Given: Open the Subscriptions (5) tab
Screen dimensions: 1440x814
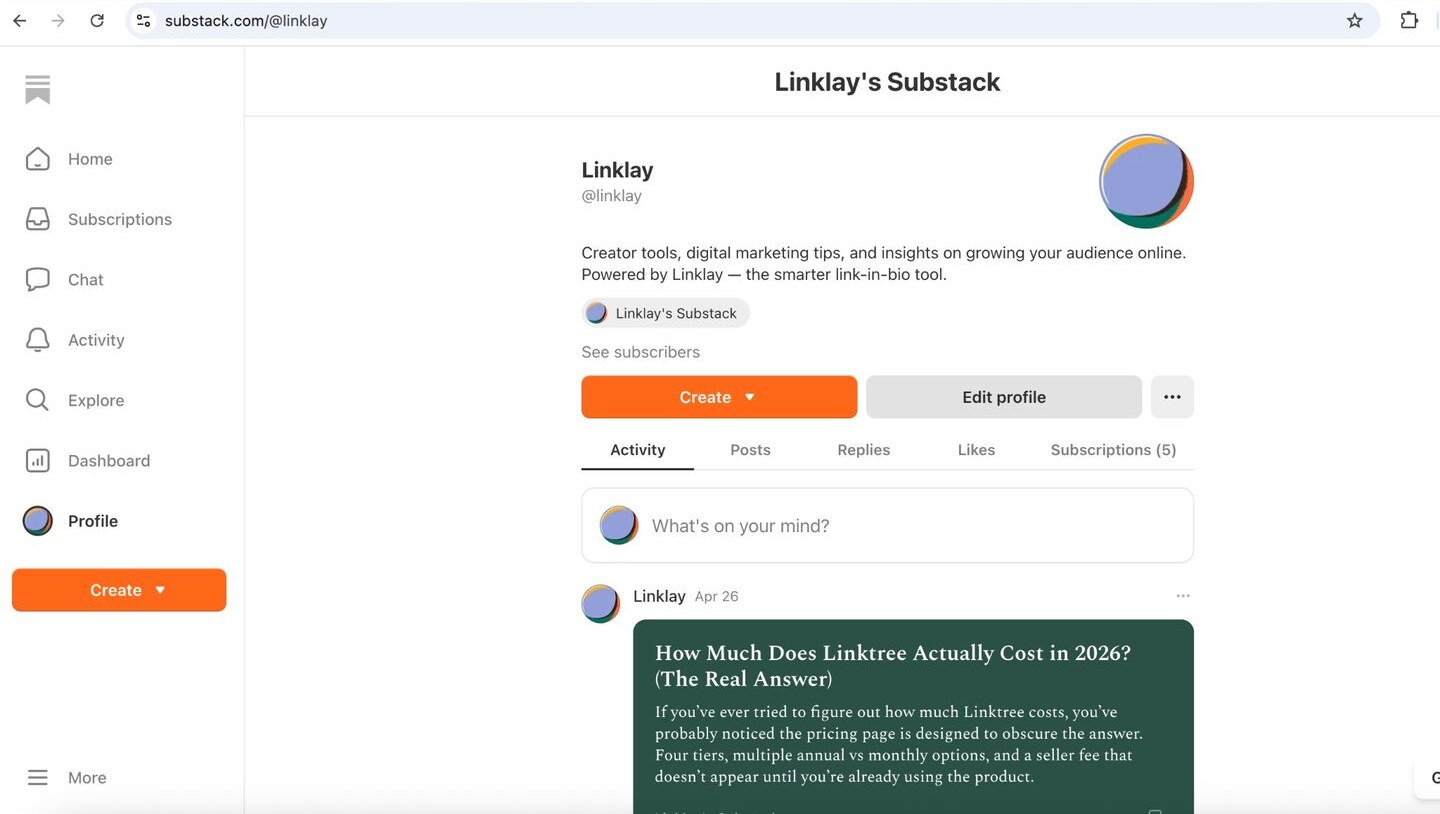Looking at the screenshot, I should click(x=1113, y=450).
